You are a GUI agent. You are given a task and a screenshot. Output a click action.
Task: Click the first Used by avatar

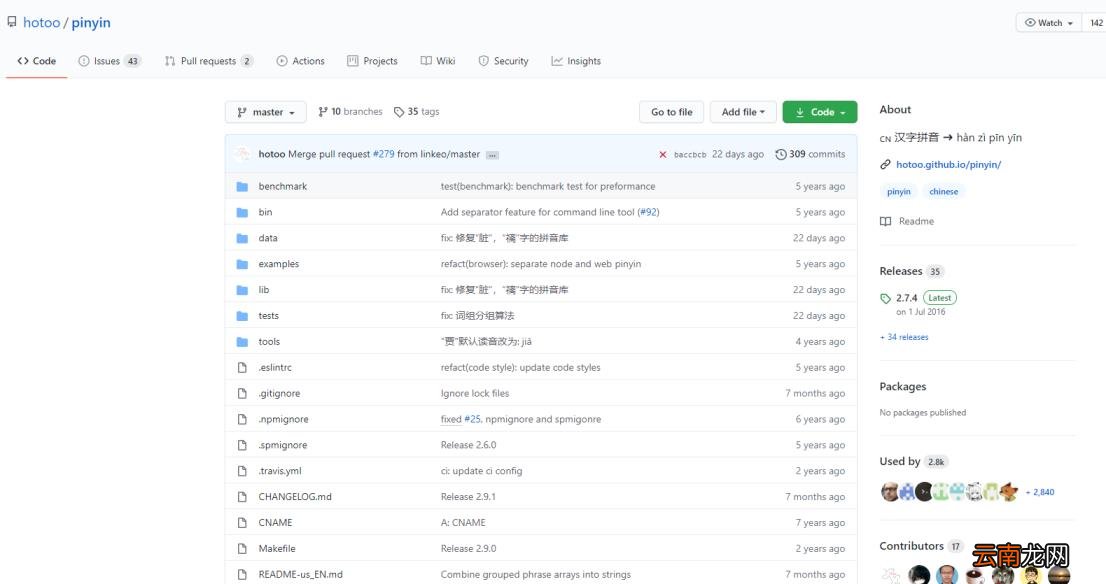coord(889,492)
